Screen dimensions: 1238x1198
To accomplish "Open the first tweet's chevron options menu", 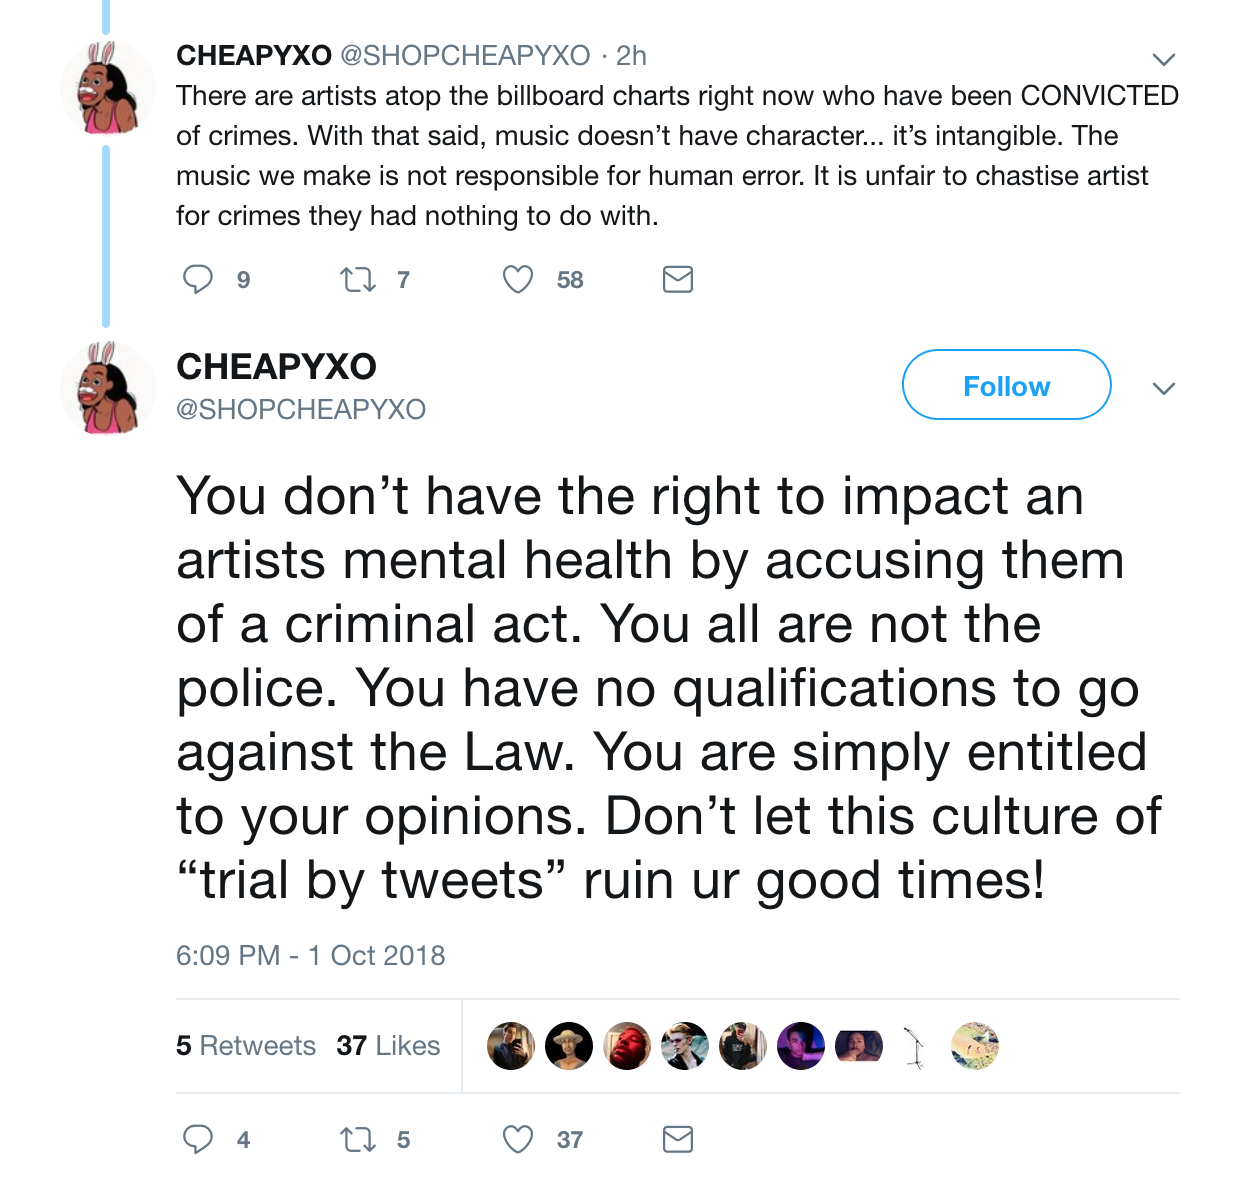I will (x=1163, y=59).
